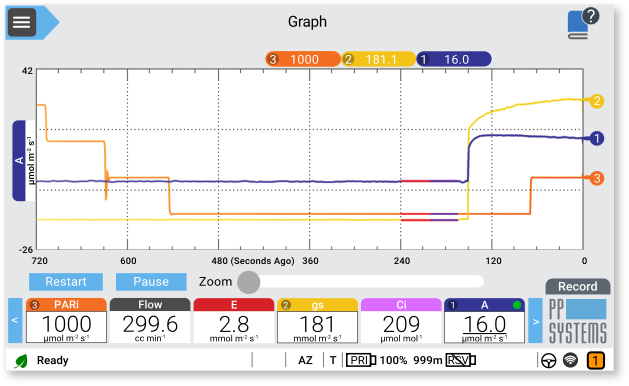Click the 100% battery level text

click(393, 360)
